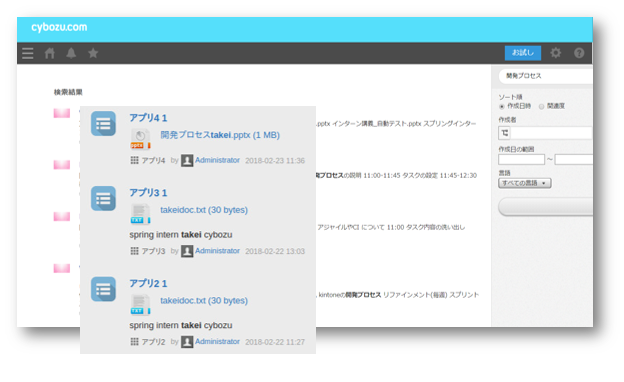Click Administrator avatar in アプリ3 result

click(187, 251)
